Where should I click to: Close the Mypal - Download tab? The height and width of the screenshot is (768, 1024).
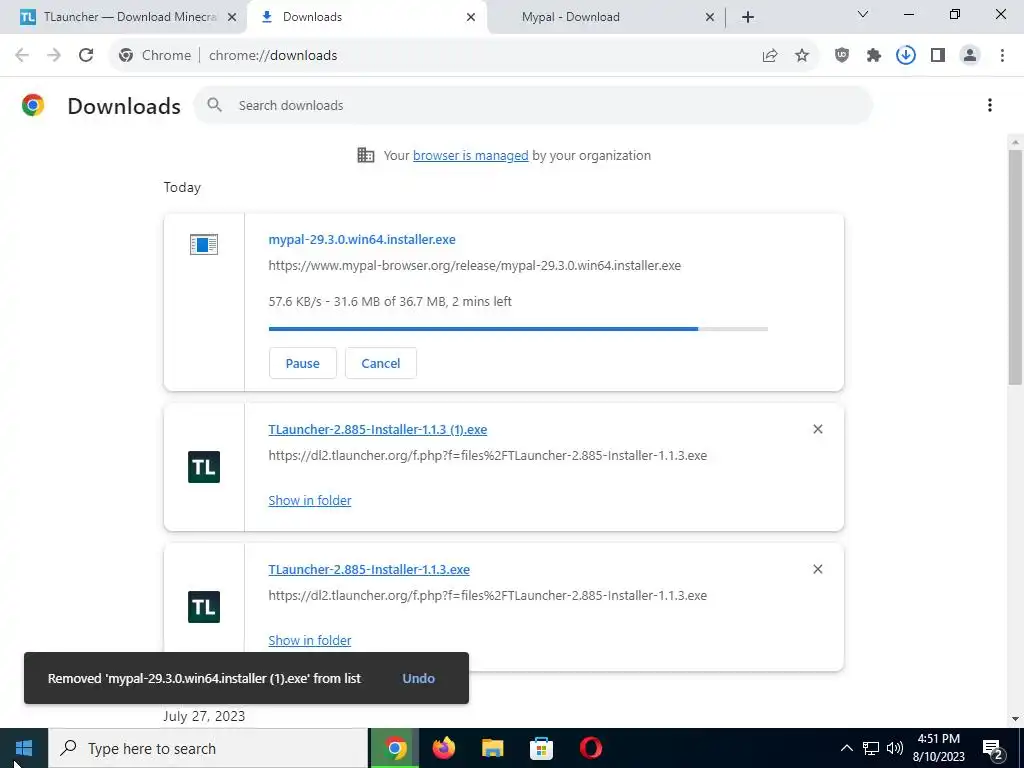[x=710, y=18]
